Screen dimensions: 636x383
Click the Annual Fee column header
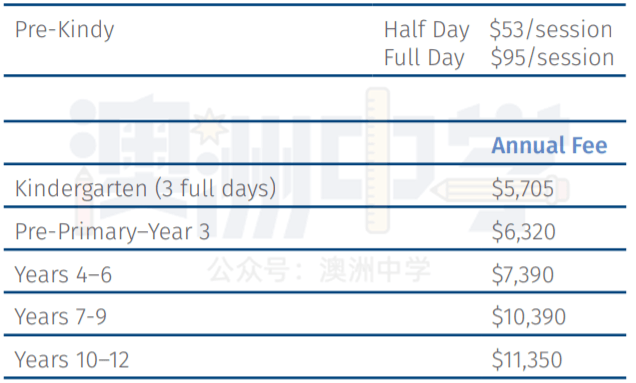point(549,145)
